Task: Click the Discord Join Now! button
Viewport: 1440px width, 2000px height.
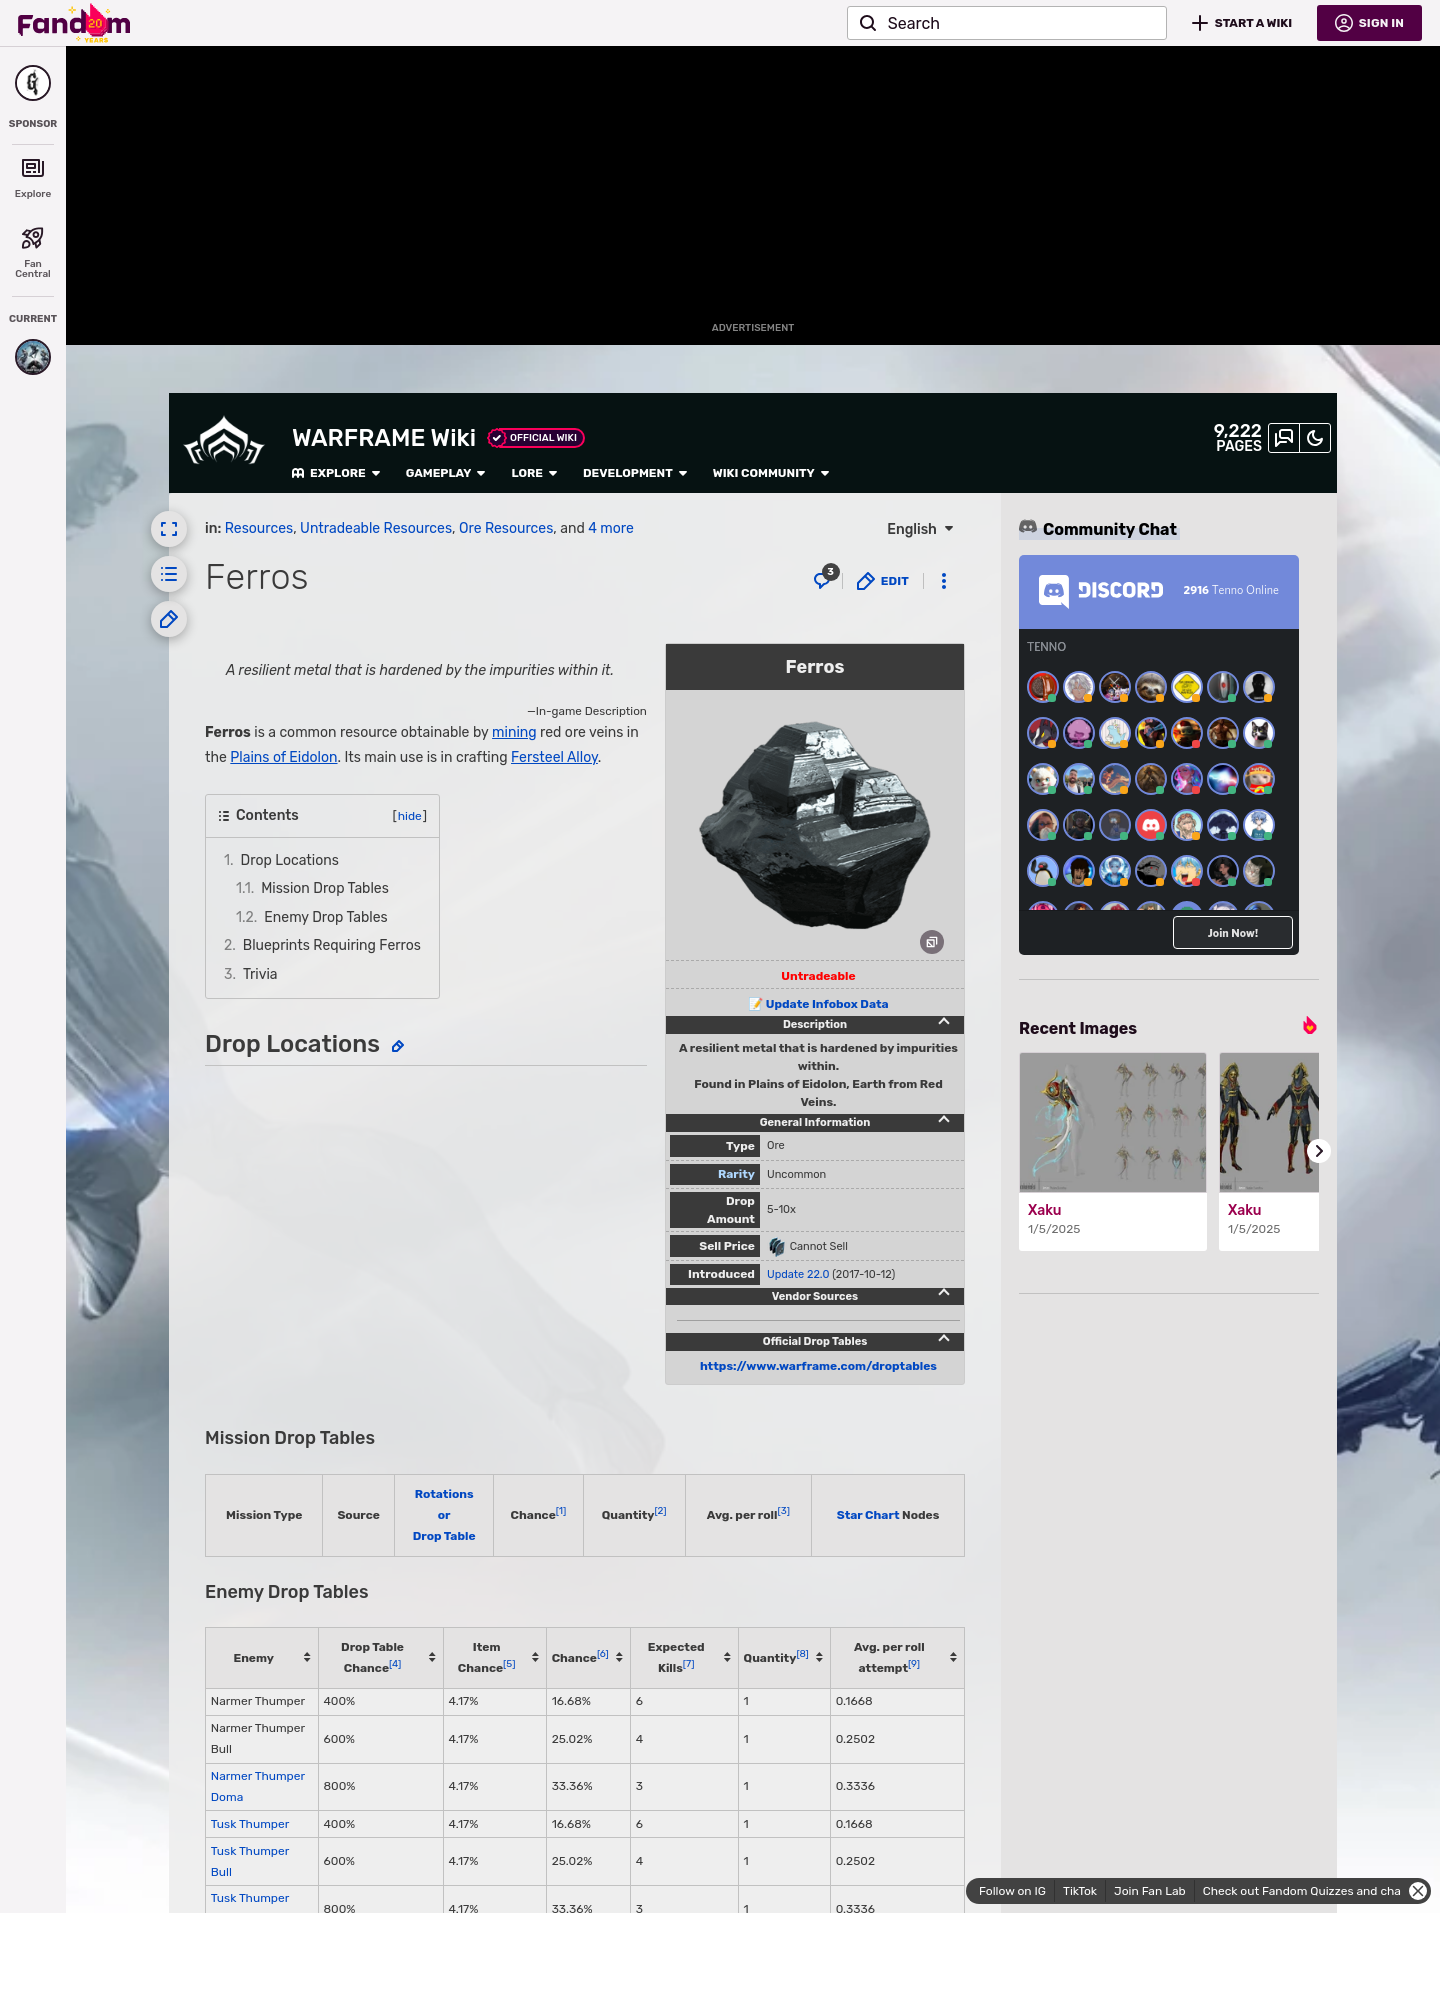Action: pos(1233,933)
